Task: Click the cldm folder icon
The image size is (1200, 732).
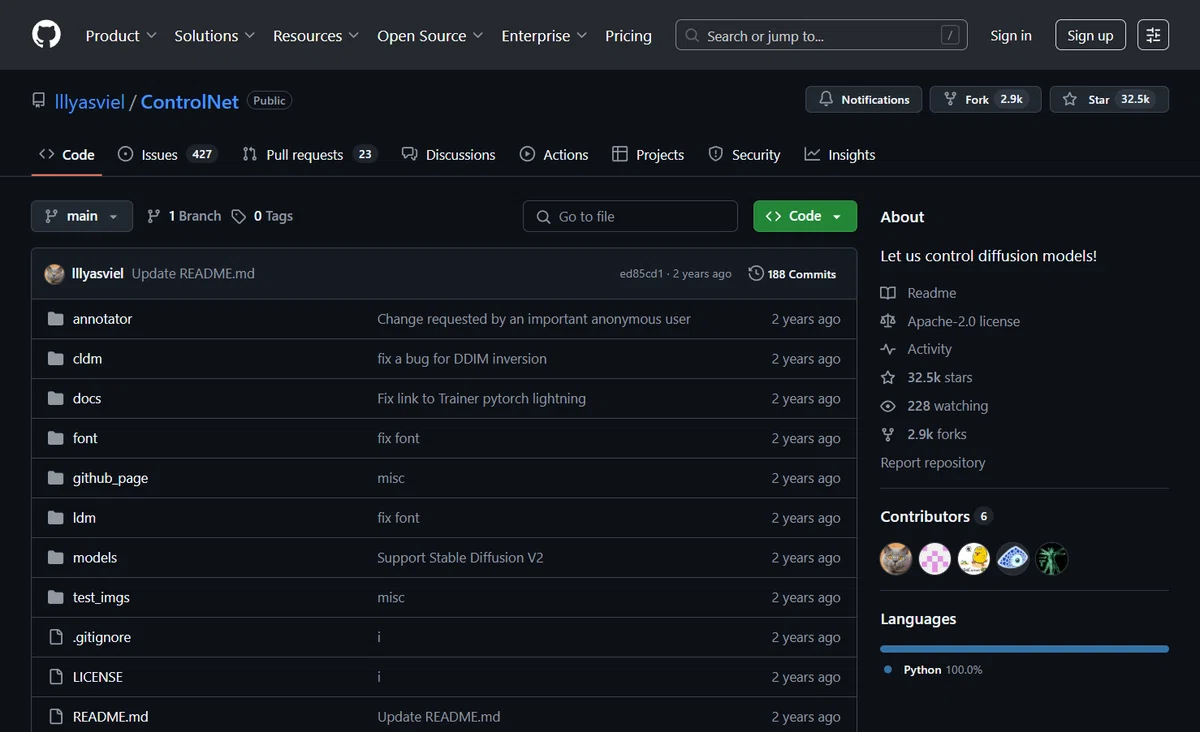Action: pos(55,359)
